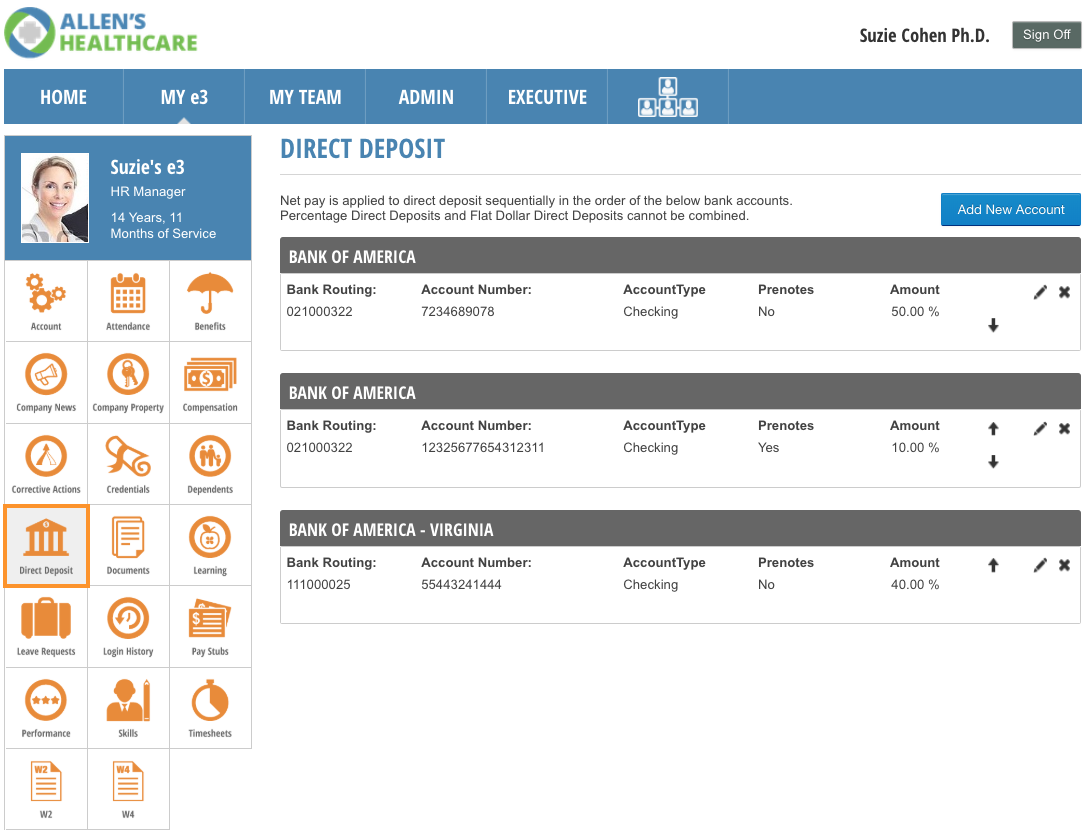
Task: Move first Bank of America account down
Action: pos(993,325)
